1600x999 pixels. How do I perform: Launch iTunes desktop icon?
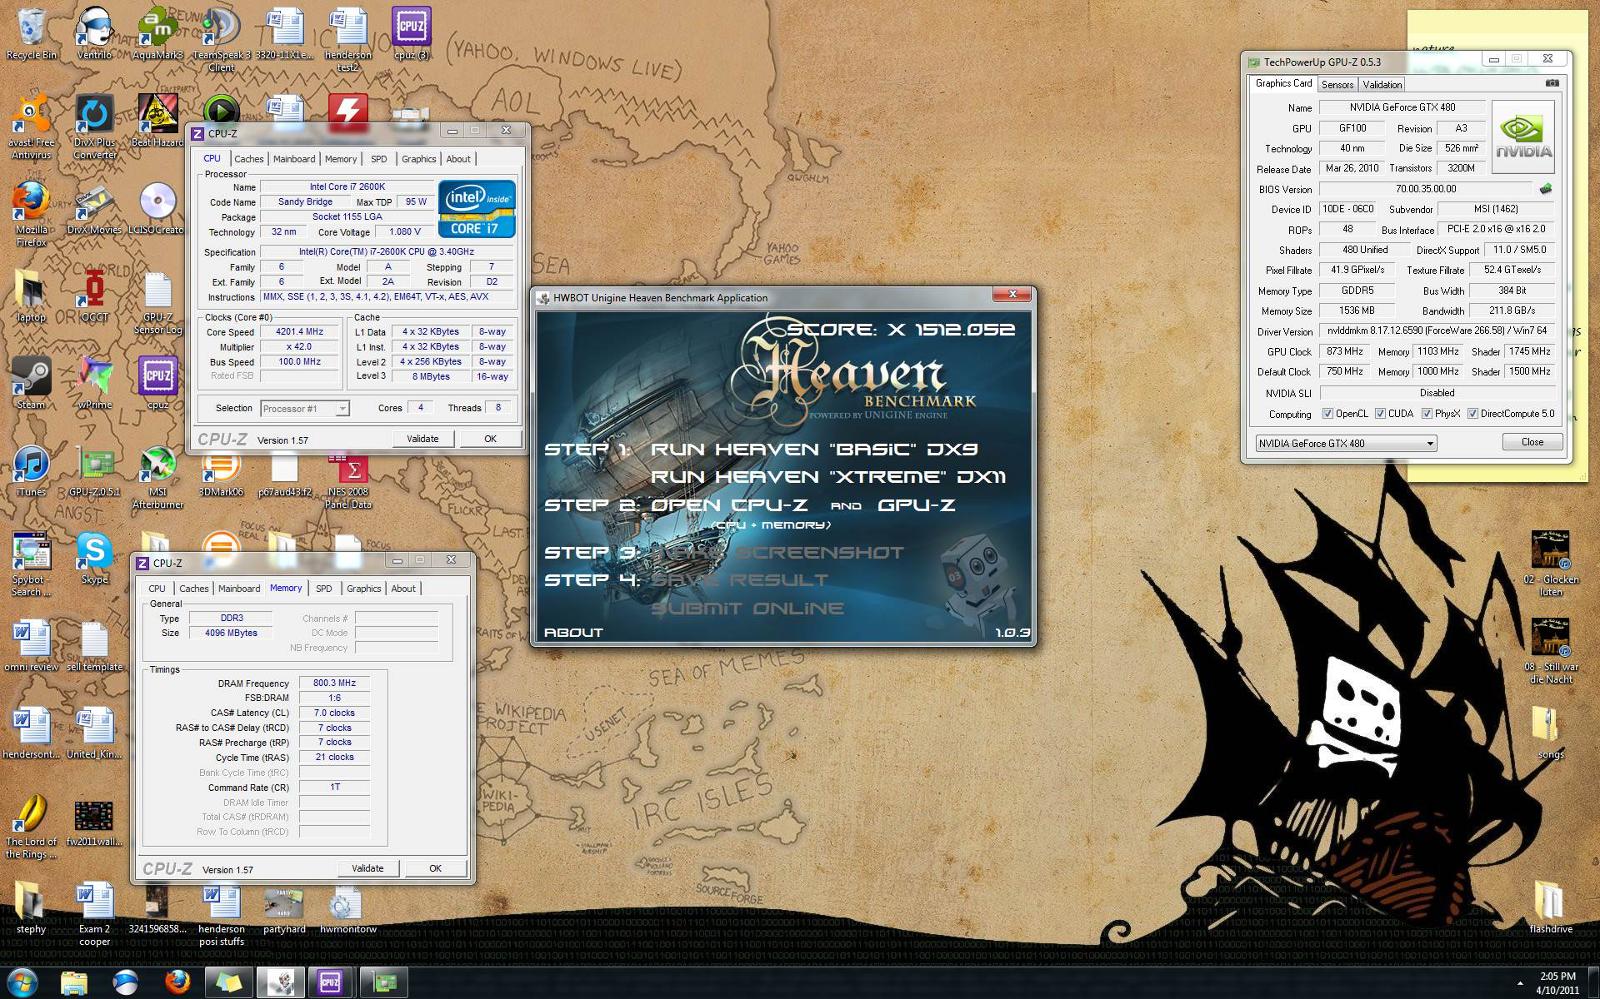32,470
